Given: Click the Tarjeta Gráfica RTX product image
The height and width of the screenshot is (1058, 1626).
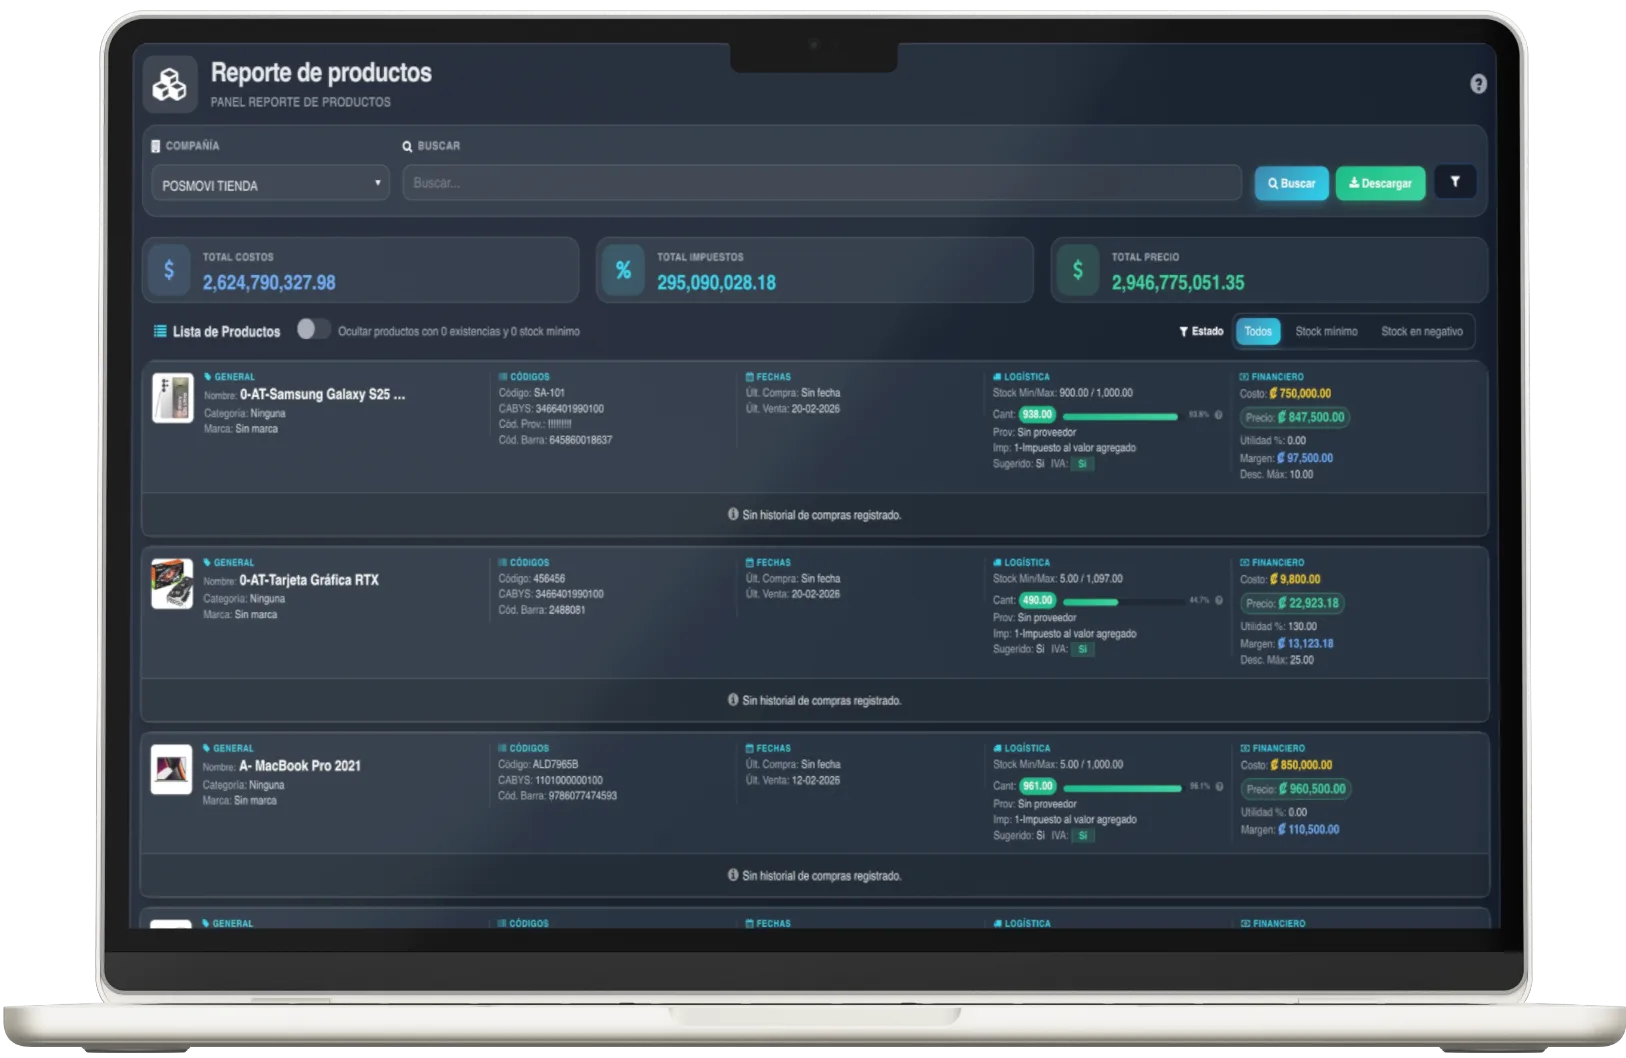Looking at the screenshot, I should click(172, 584).
